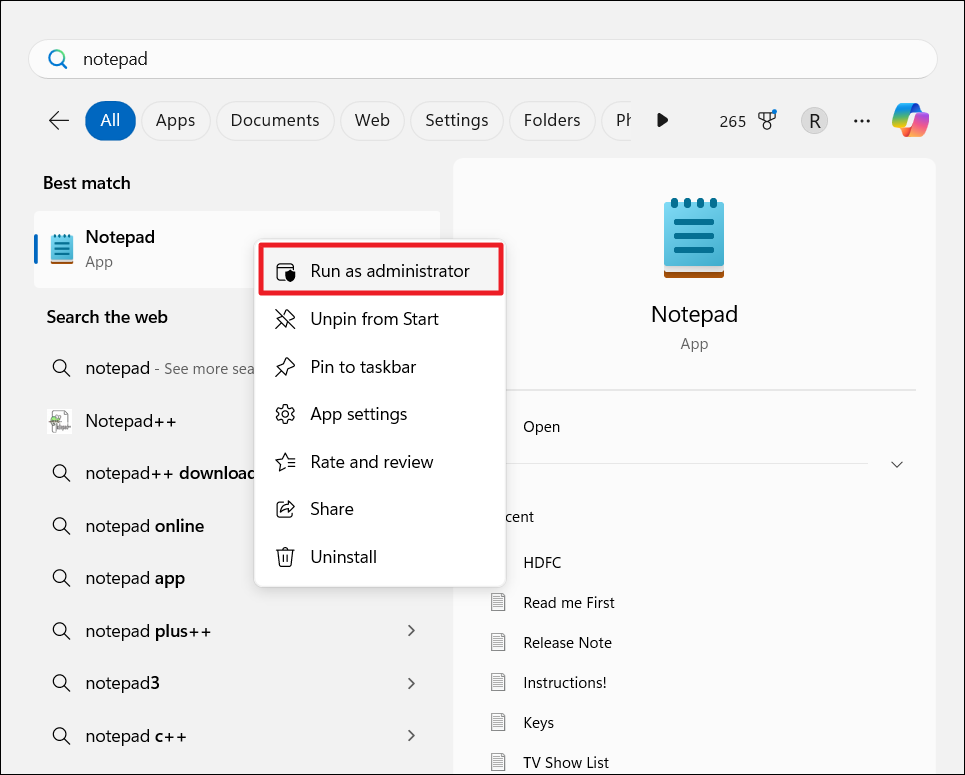Viewport: 965px width, 775px height.
Task: Click the Copilot icon in search header
Action: click(910, 120)
